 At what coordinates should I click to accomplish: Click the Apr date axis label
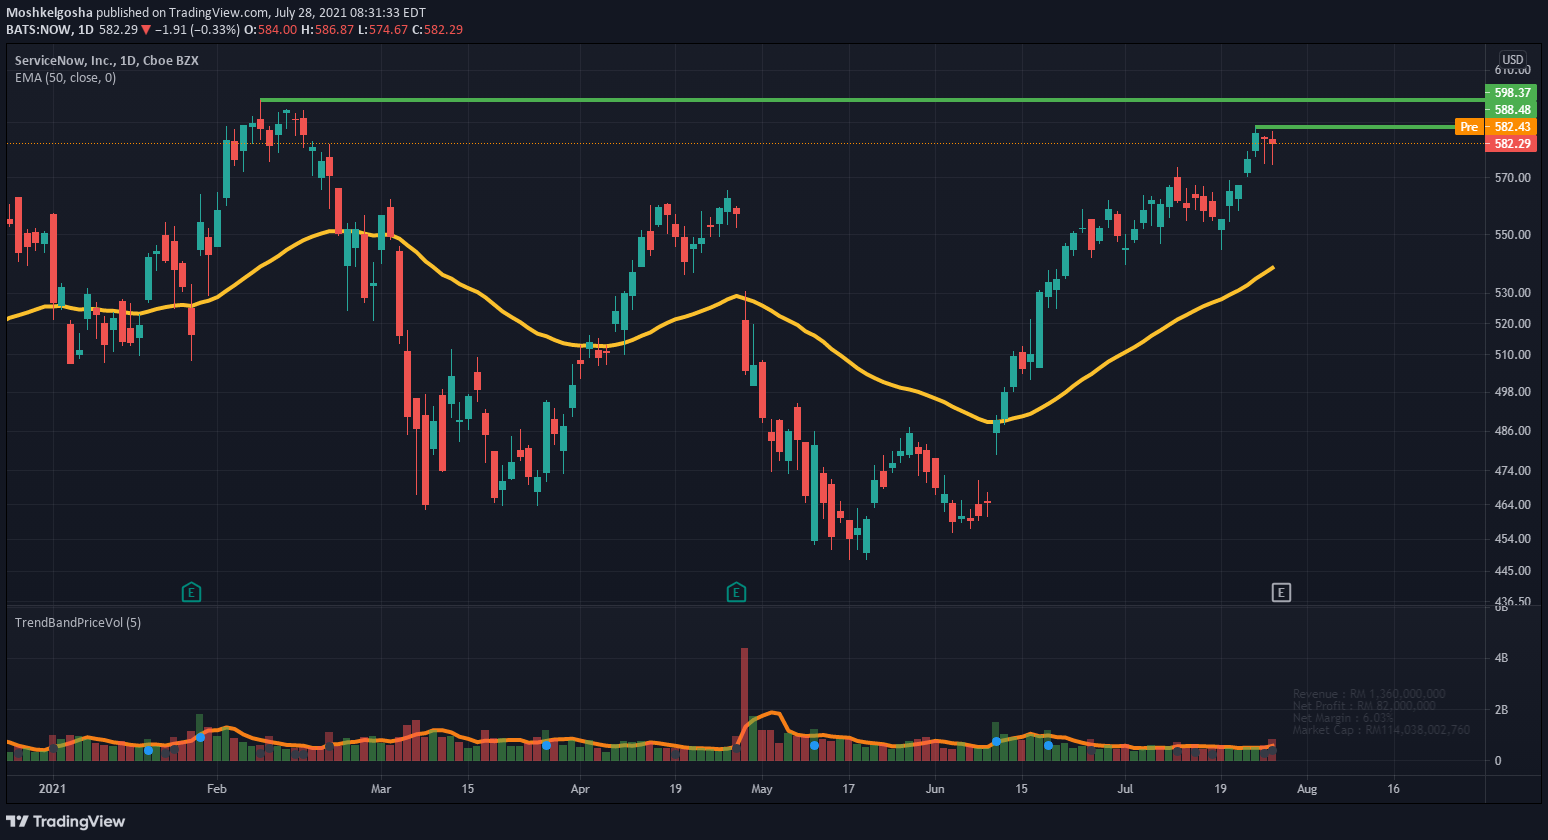[580, 789]
